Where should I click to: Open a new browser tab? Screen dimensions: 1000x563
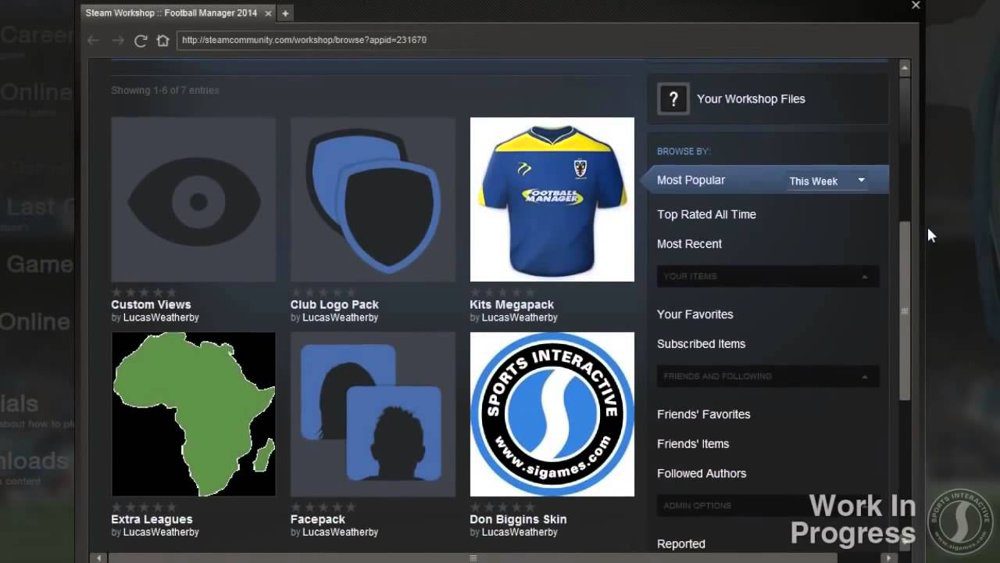[x=285, y=13]
